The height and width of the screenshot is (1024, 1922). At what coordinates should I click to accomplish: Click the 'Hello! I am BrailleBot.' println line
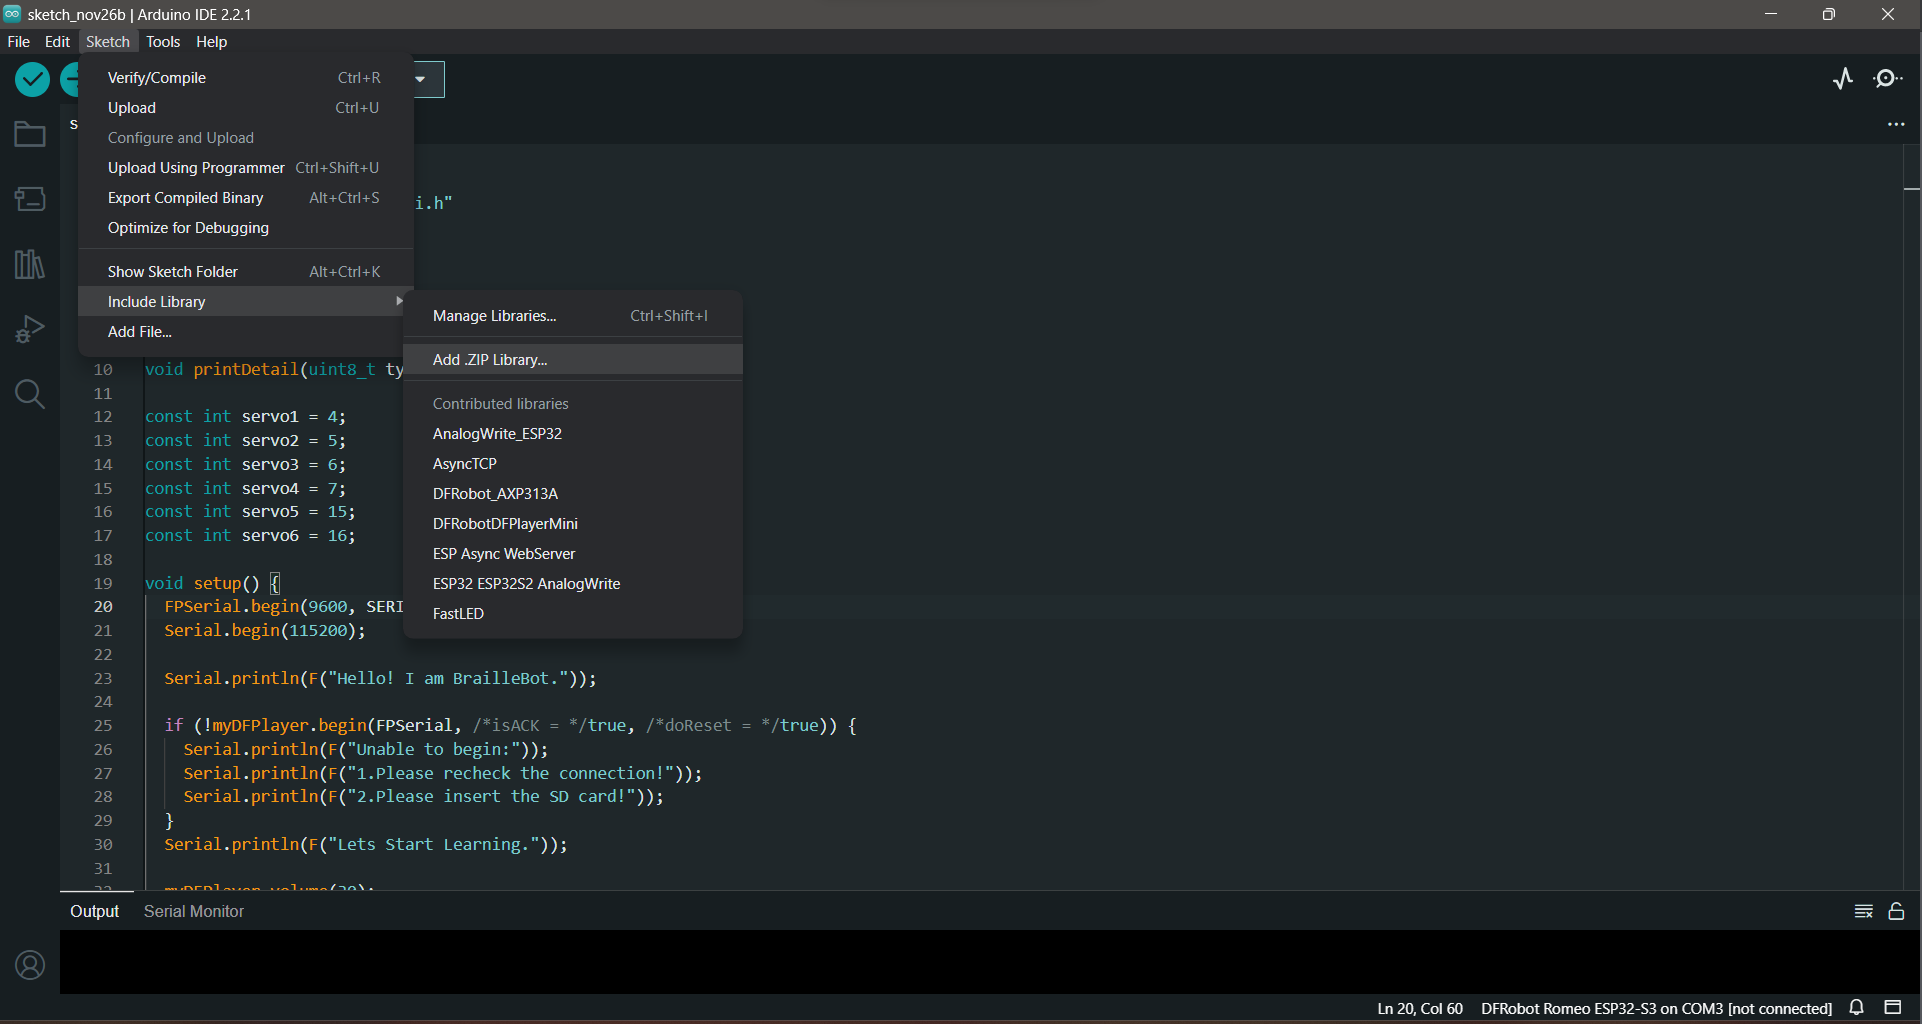point(380,678)
